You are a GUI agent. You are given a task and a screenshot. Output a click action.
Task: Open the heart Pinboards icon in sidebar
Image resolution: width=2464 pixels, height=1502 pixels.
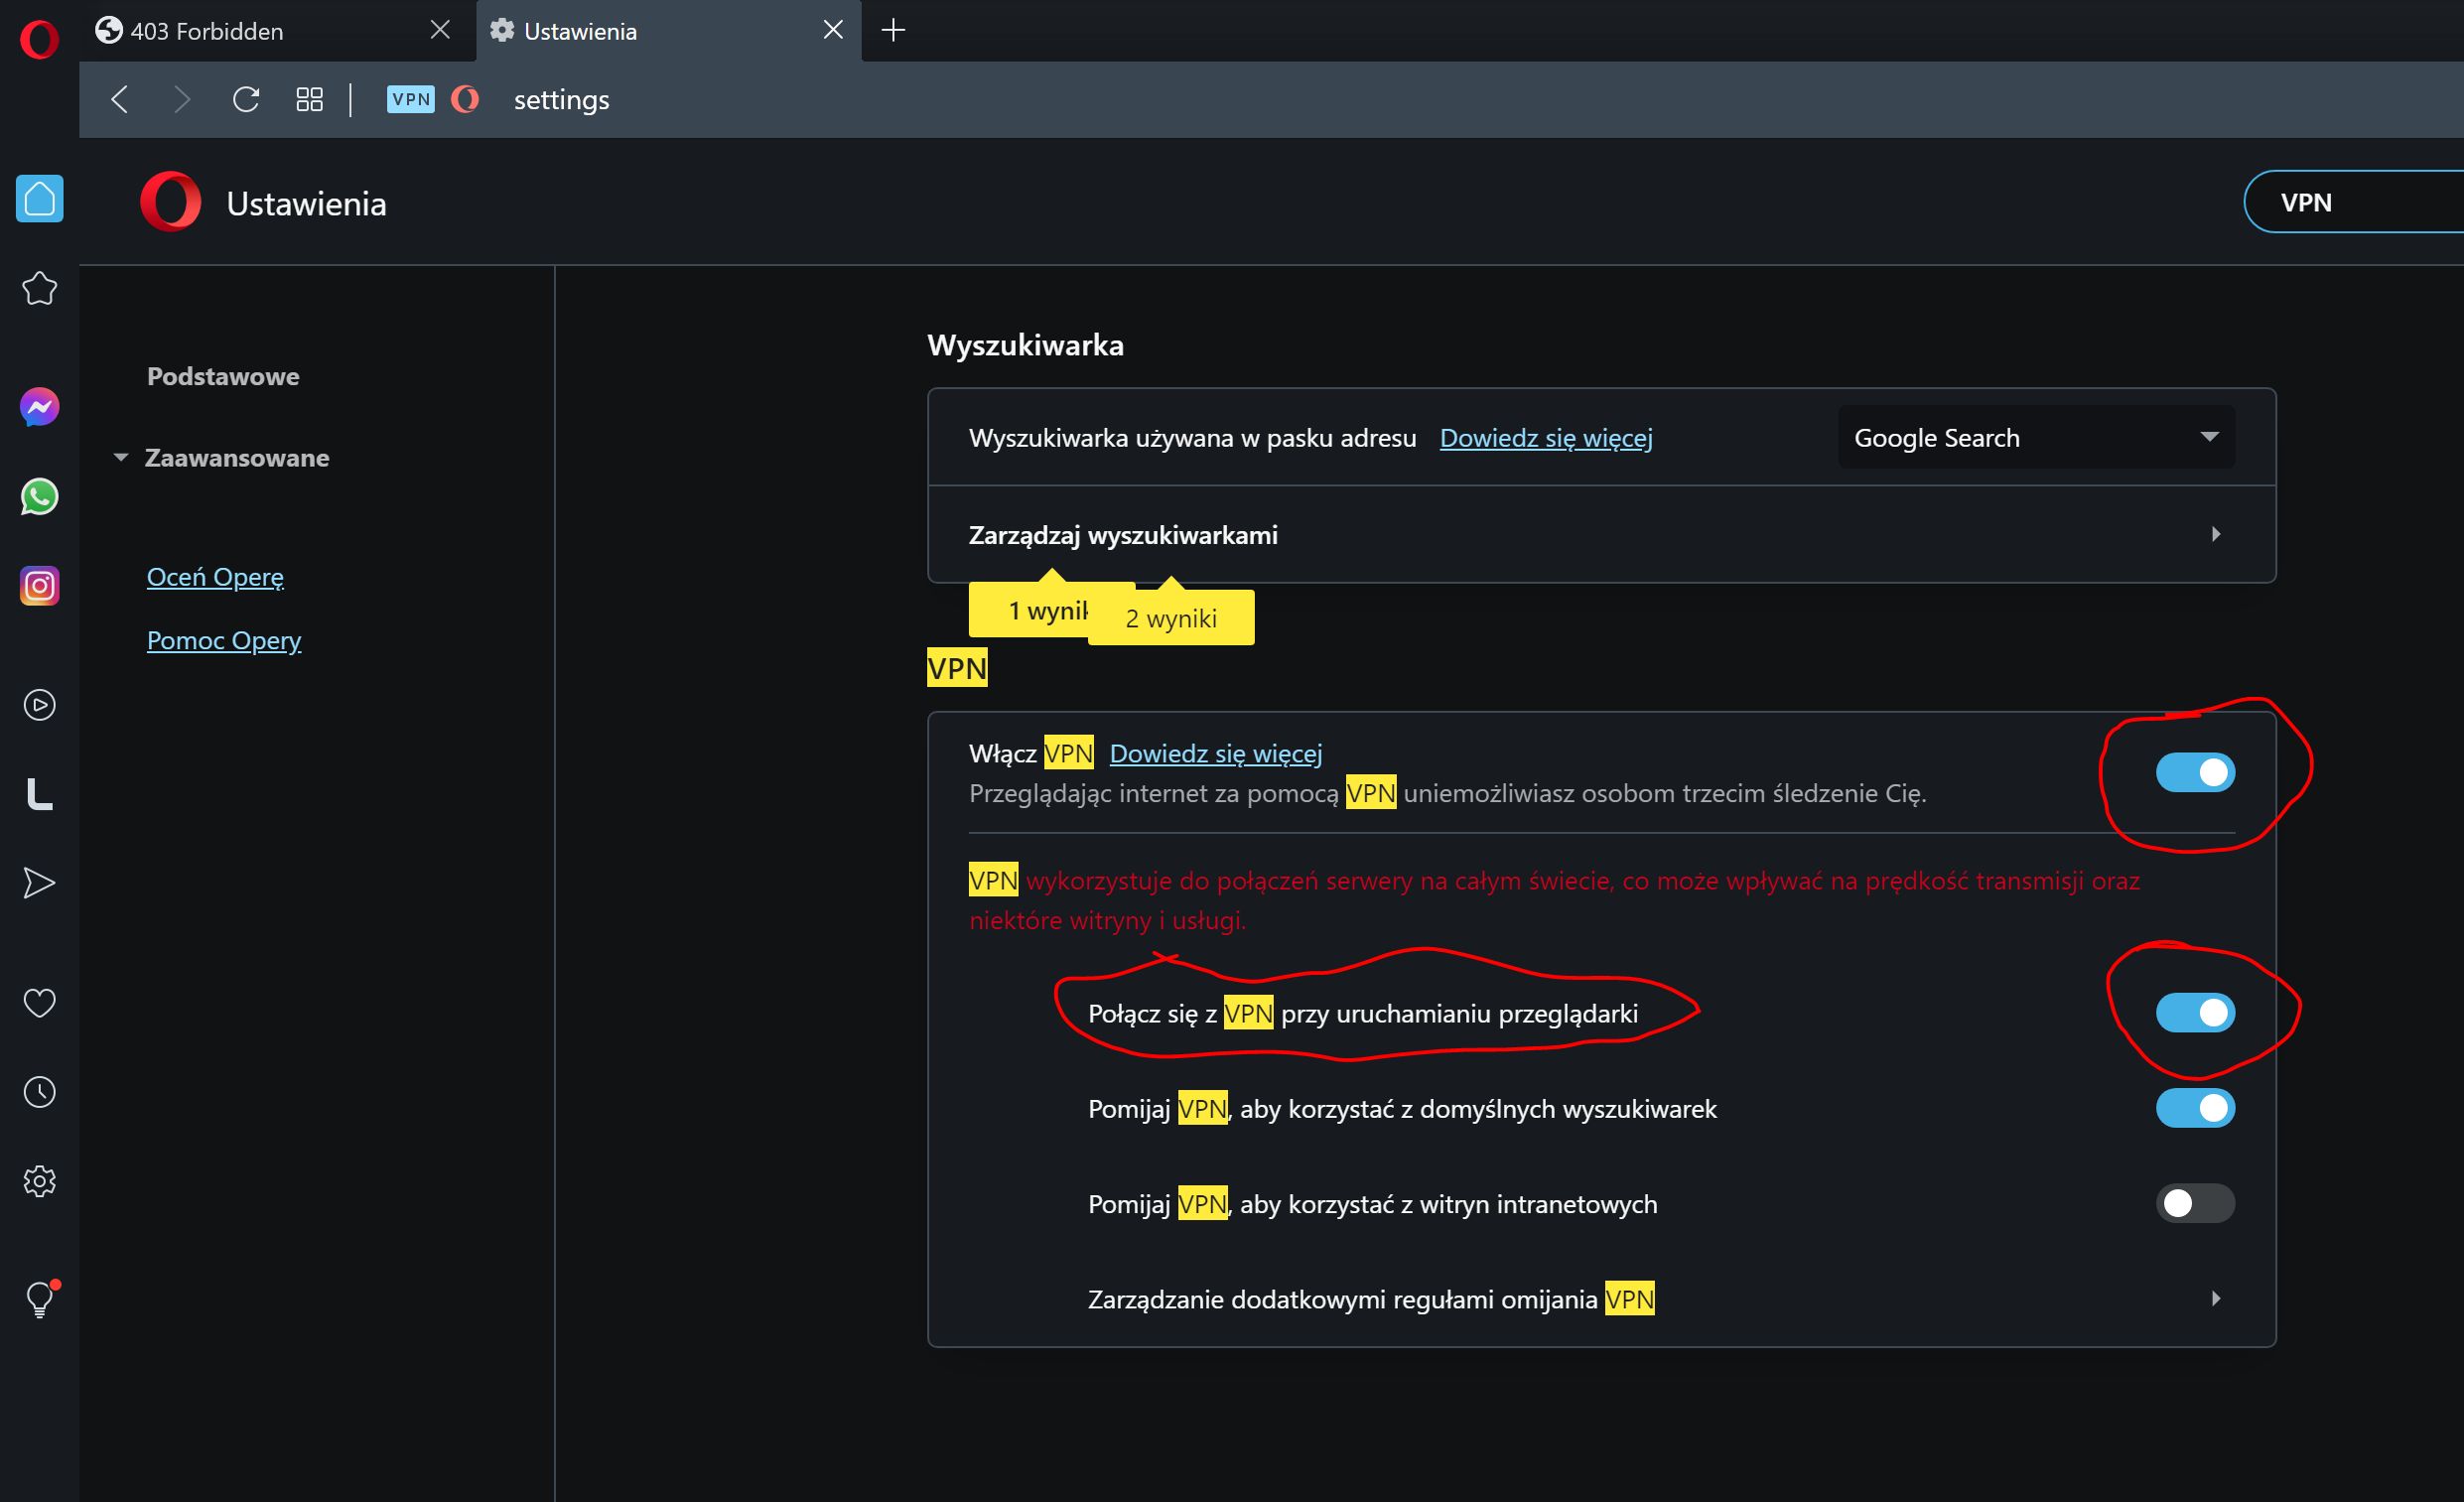(40, 1002)
